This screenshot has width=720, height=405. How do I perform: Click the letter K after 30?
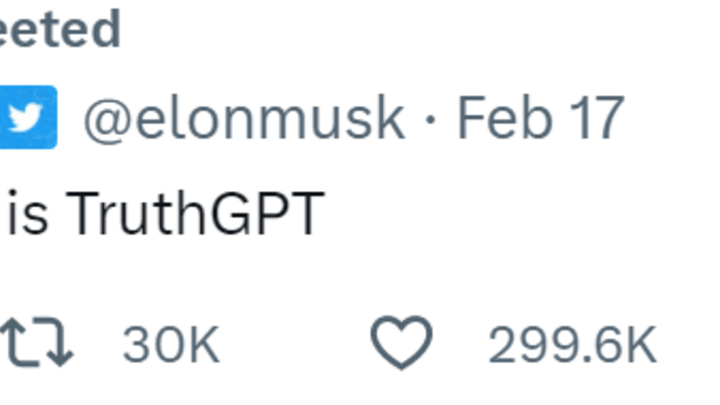click(204, 344)
